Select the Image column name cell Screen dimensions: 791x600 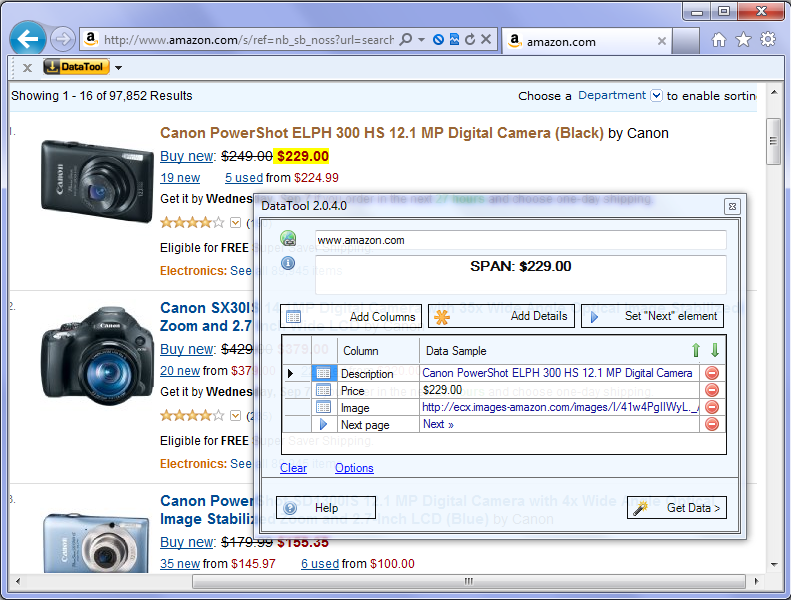[378, 407]
